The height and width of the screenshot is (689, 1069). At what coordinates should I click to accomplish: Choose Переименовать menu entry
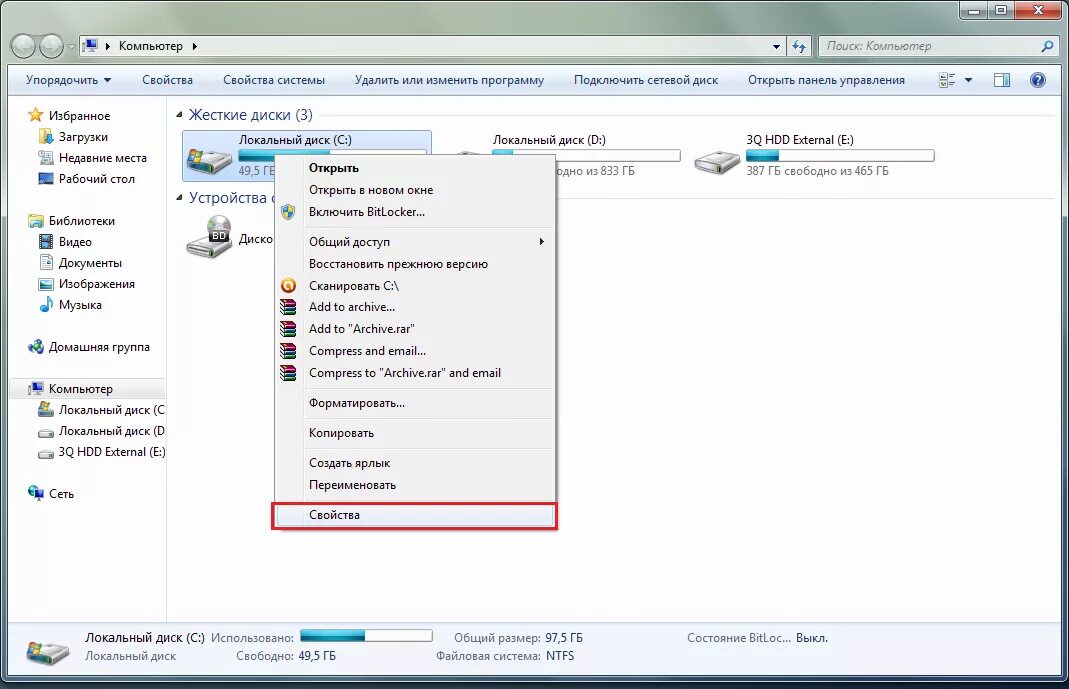coord(352,485)
